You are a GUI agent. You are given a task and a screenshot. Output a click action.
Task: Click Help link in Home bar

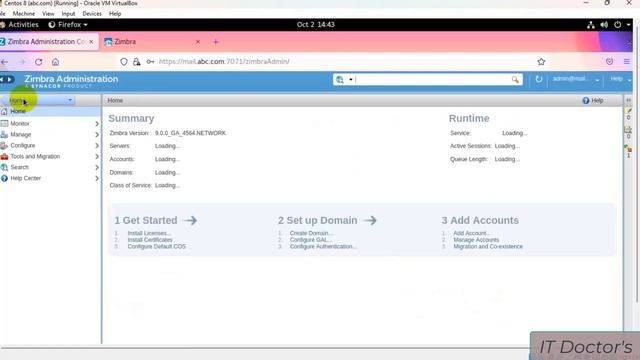pyautogui.click(x=593, y=100)
